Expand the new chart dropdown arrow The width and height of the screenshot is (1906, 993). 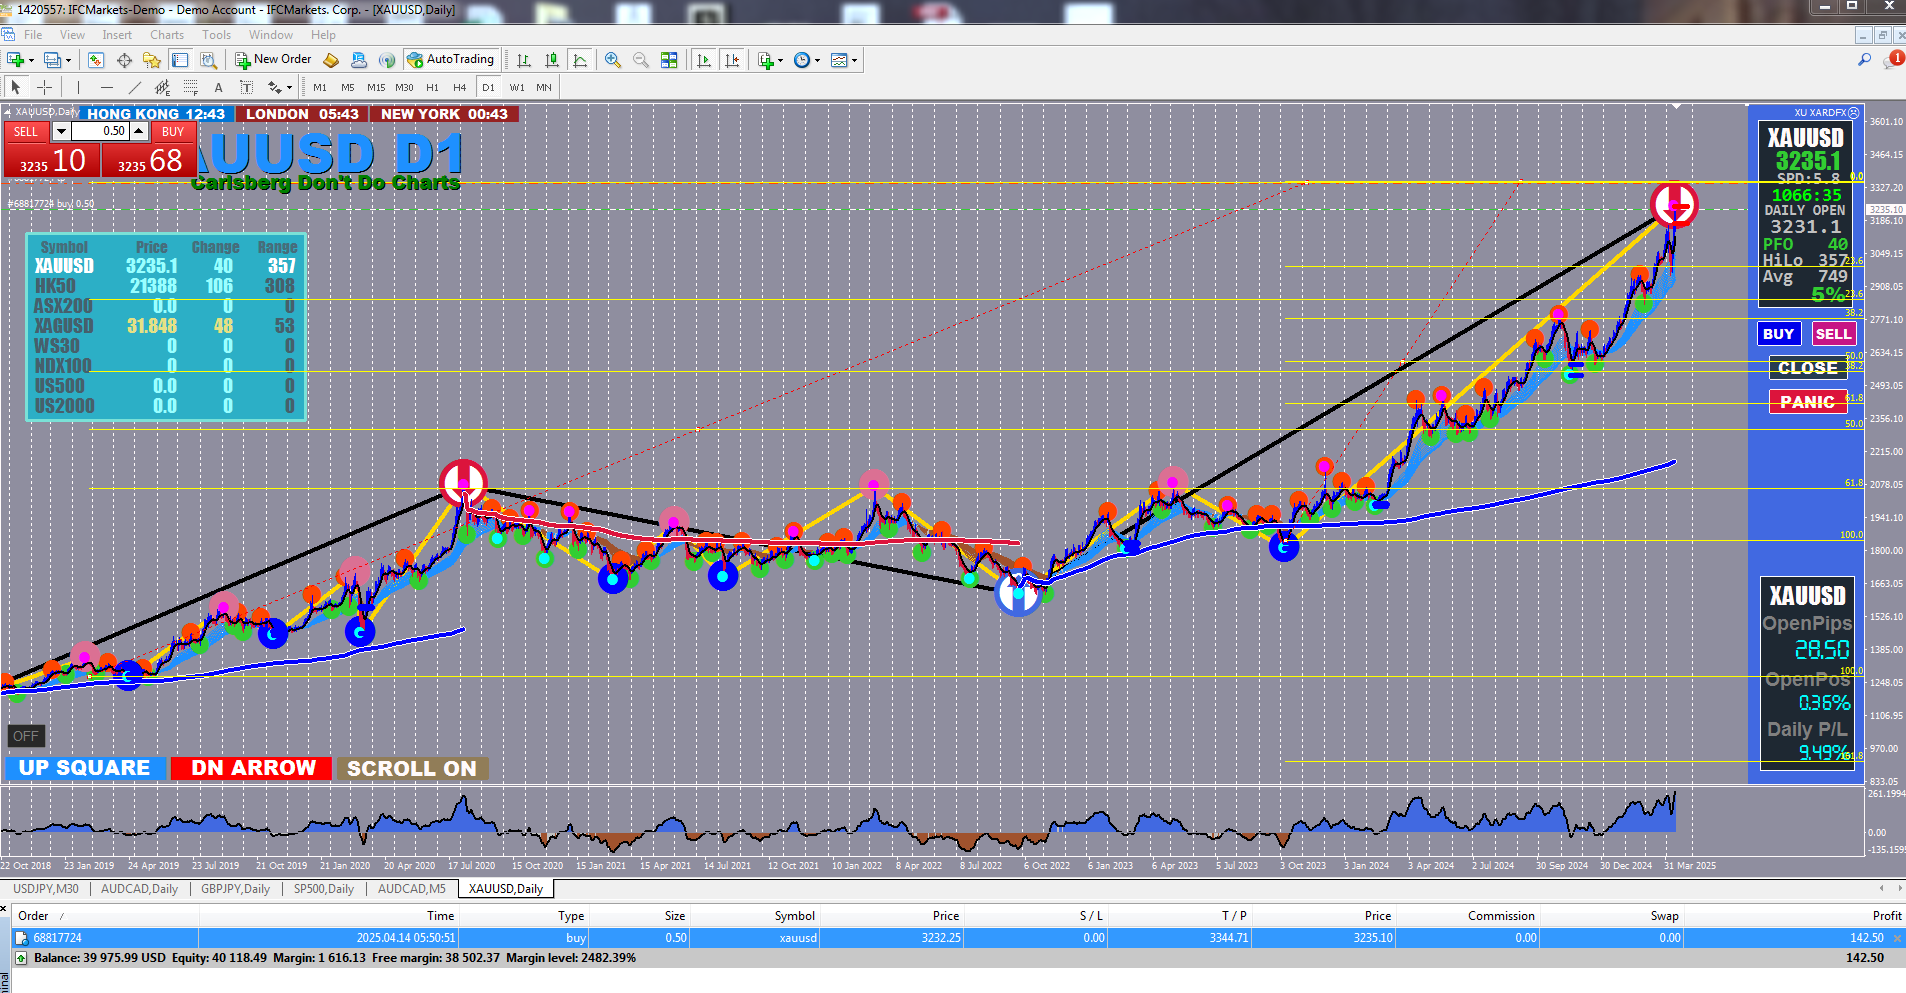click(31, 60)
